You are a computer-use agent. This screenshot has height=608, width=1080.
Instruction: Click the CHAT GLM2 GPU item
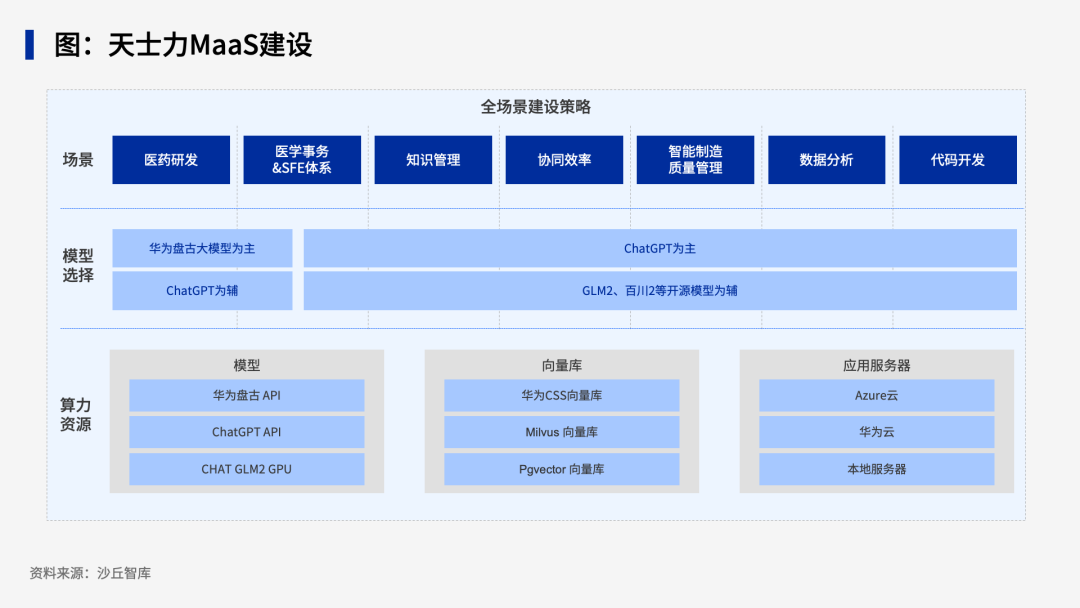(247, 469)
